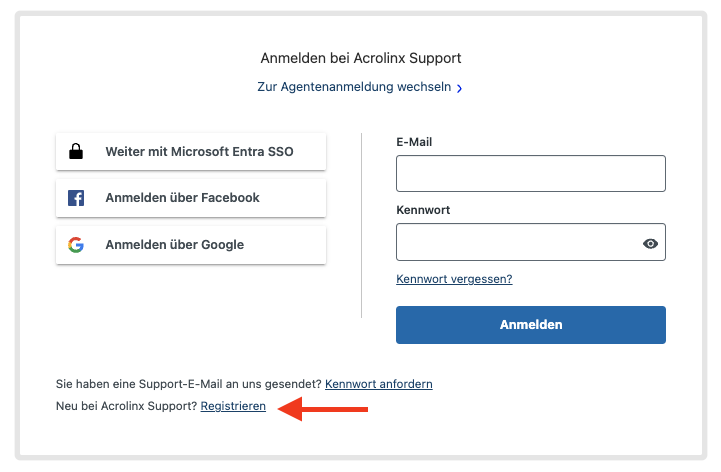Click the blue Anmelden button
Viewport: 721px width, 472px height.
tap(531, 325)
